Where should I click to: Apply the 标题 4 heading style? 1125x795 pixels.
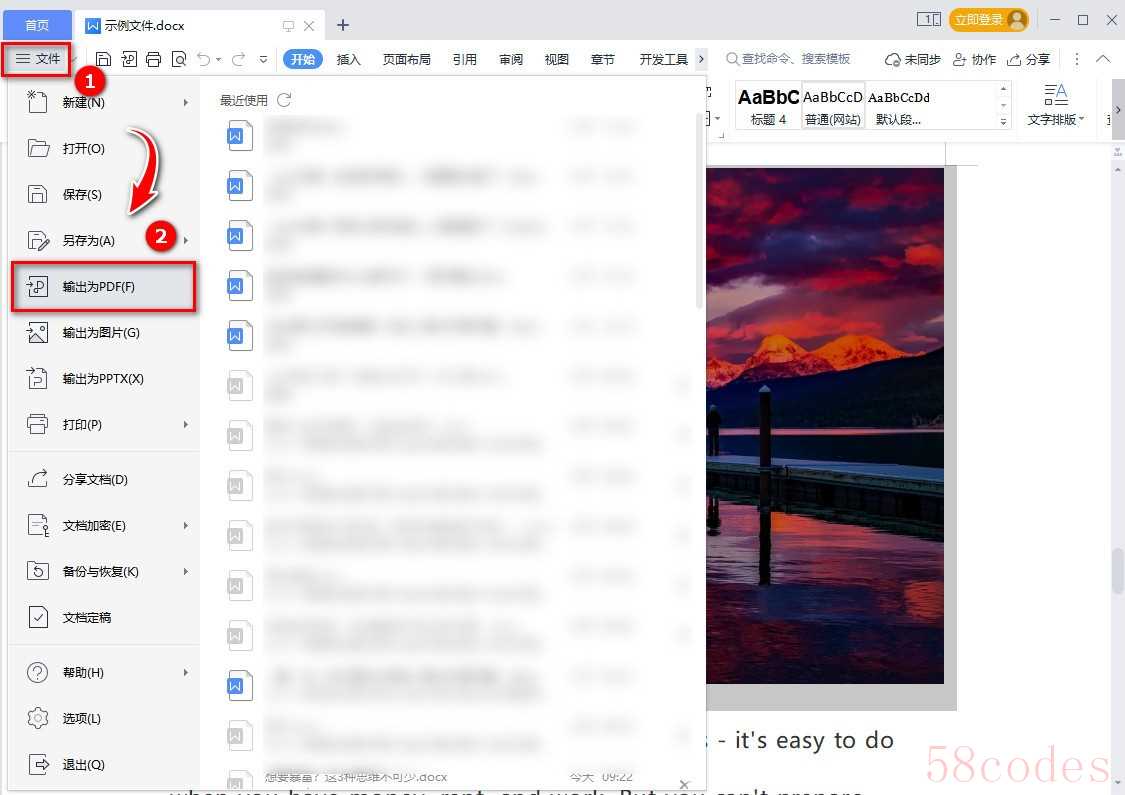point(768,106)
